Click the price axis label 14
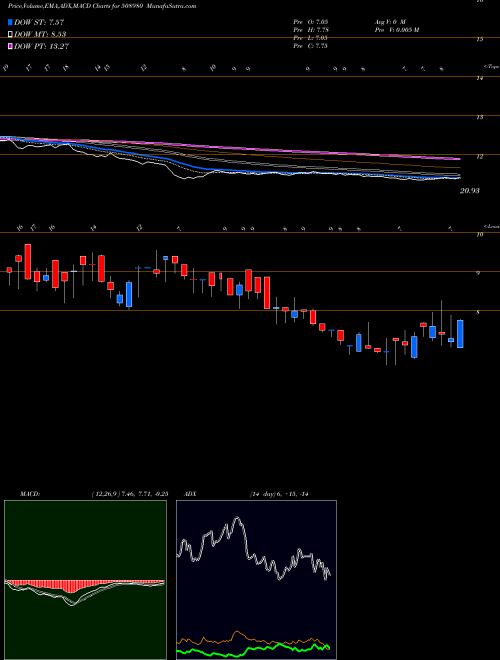 479,78
